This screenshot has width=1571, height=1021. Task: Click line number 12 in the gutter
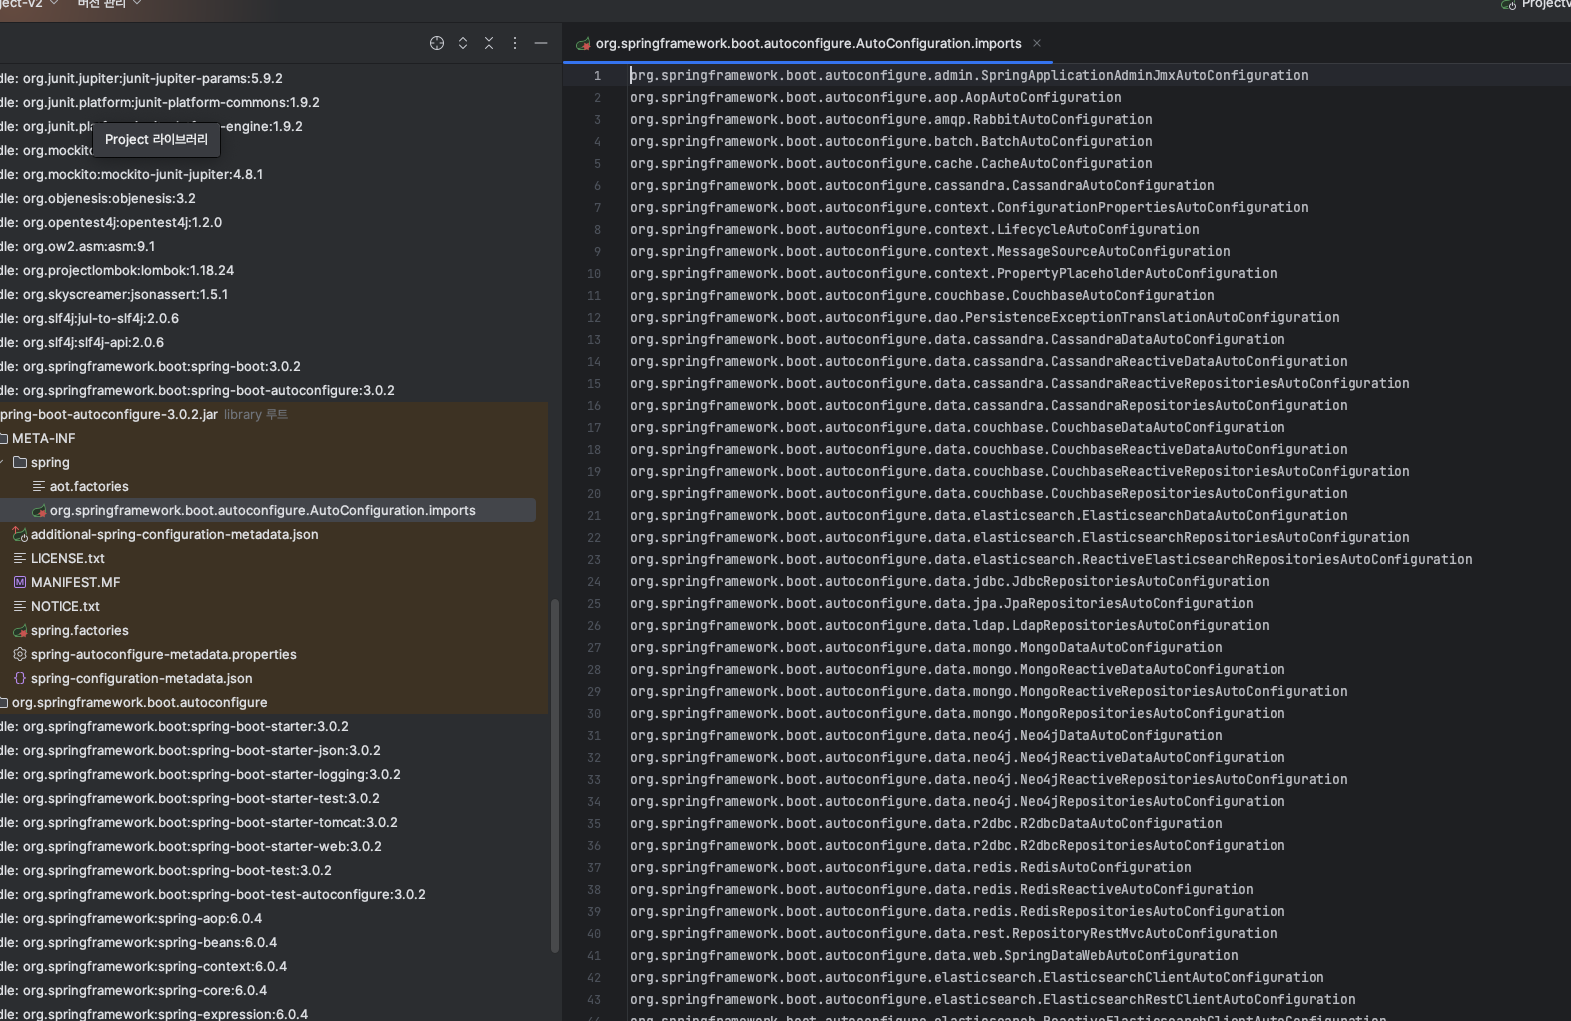594,317
